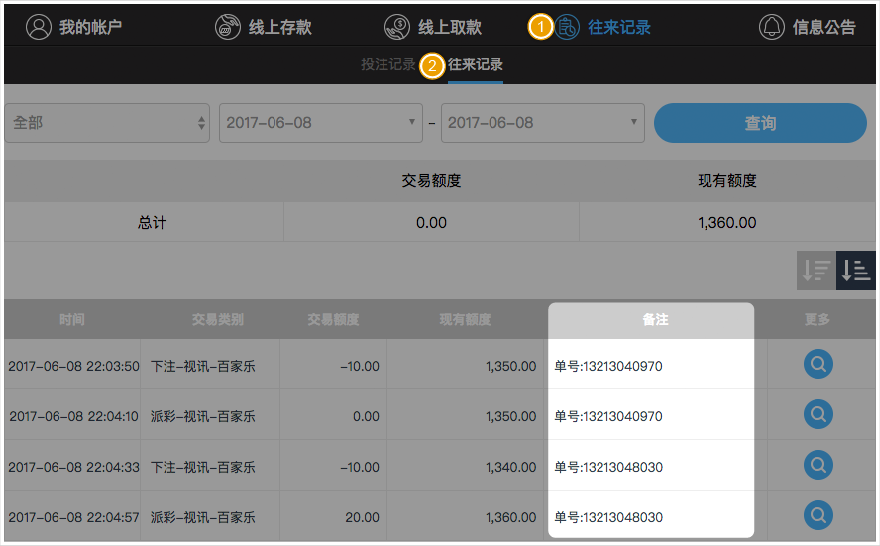The width and height of the screenshot is (880, 546).
Task: Expand the 全部 transaction type dropdown
Action: click(x=107, y=123)
